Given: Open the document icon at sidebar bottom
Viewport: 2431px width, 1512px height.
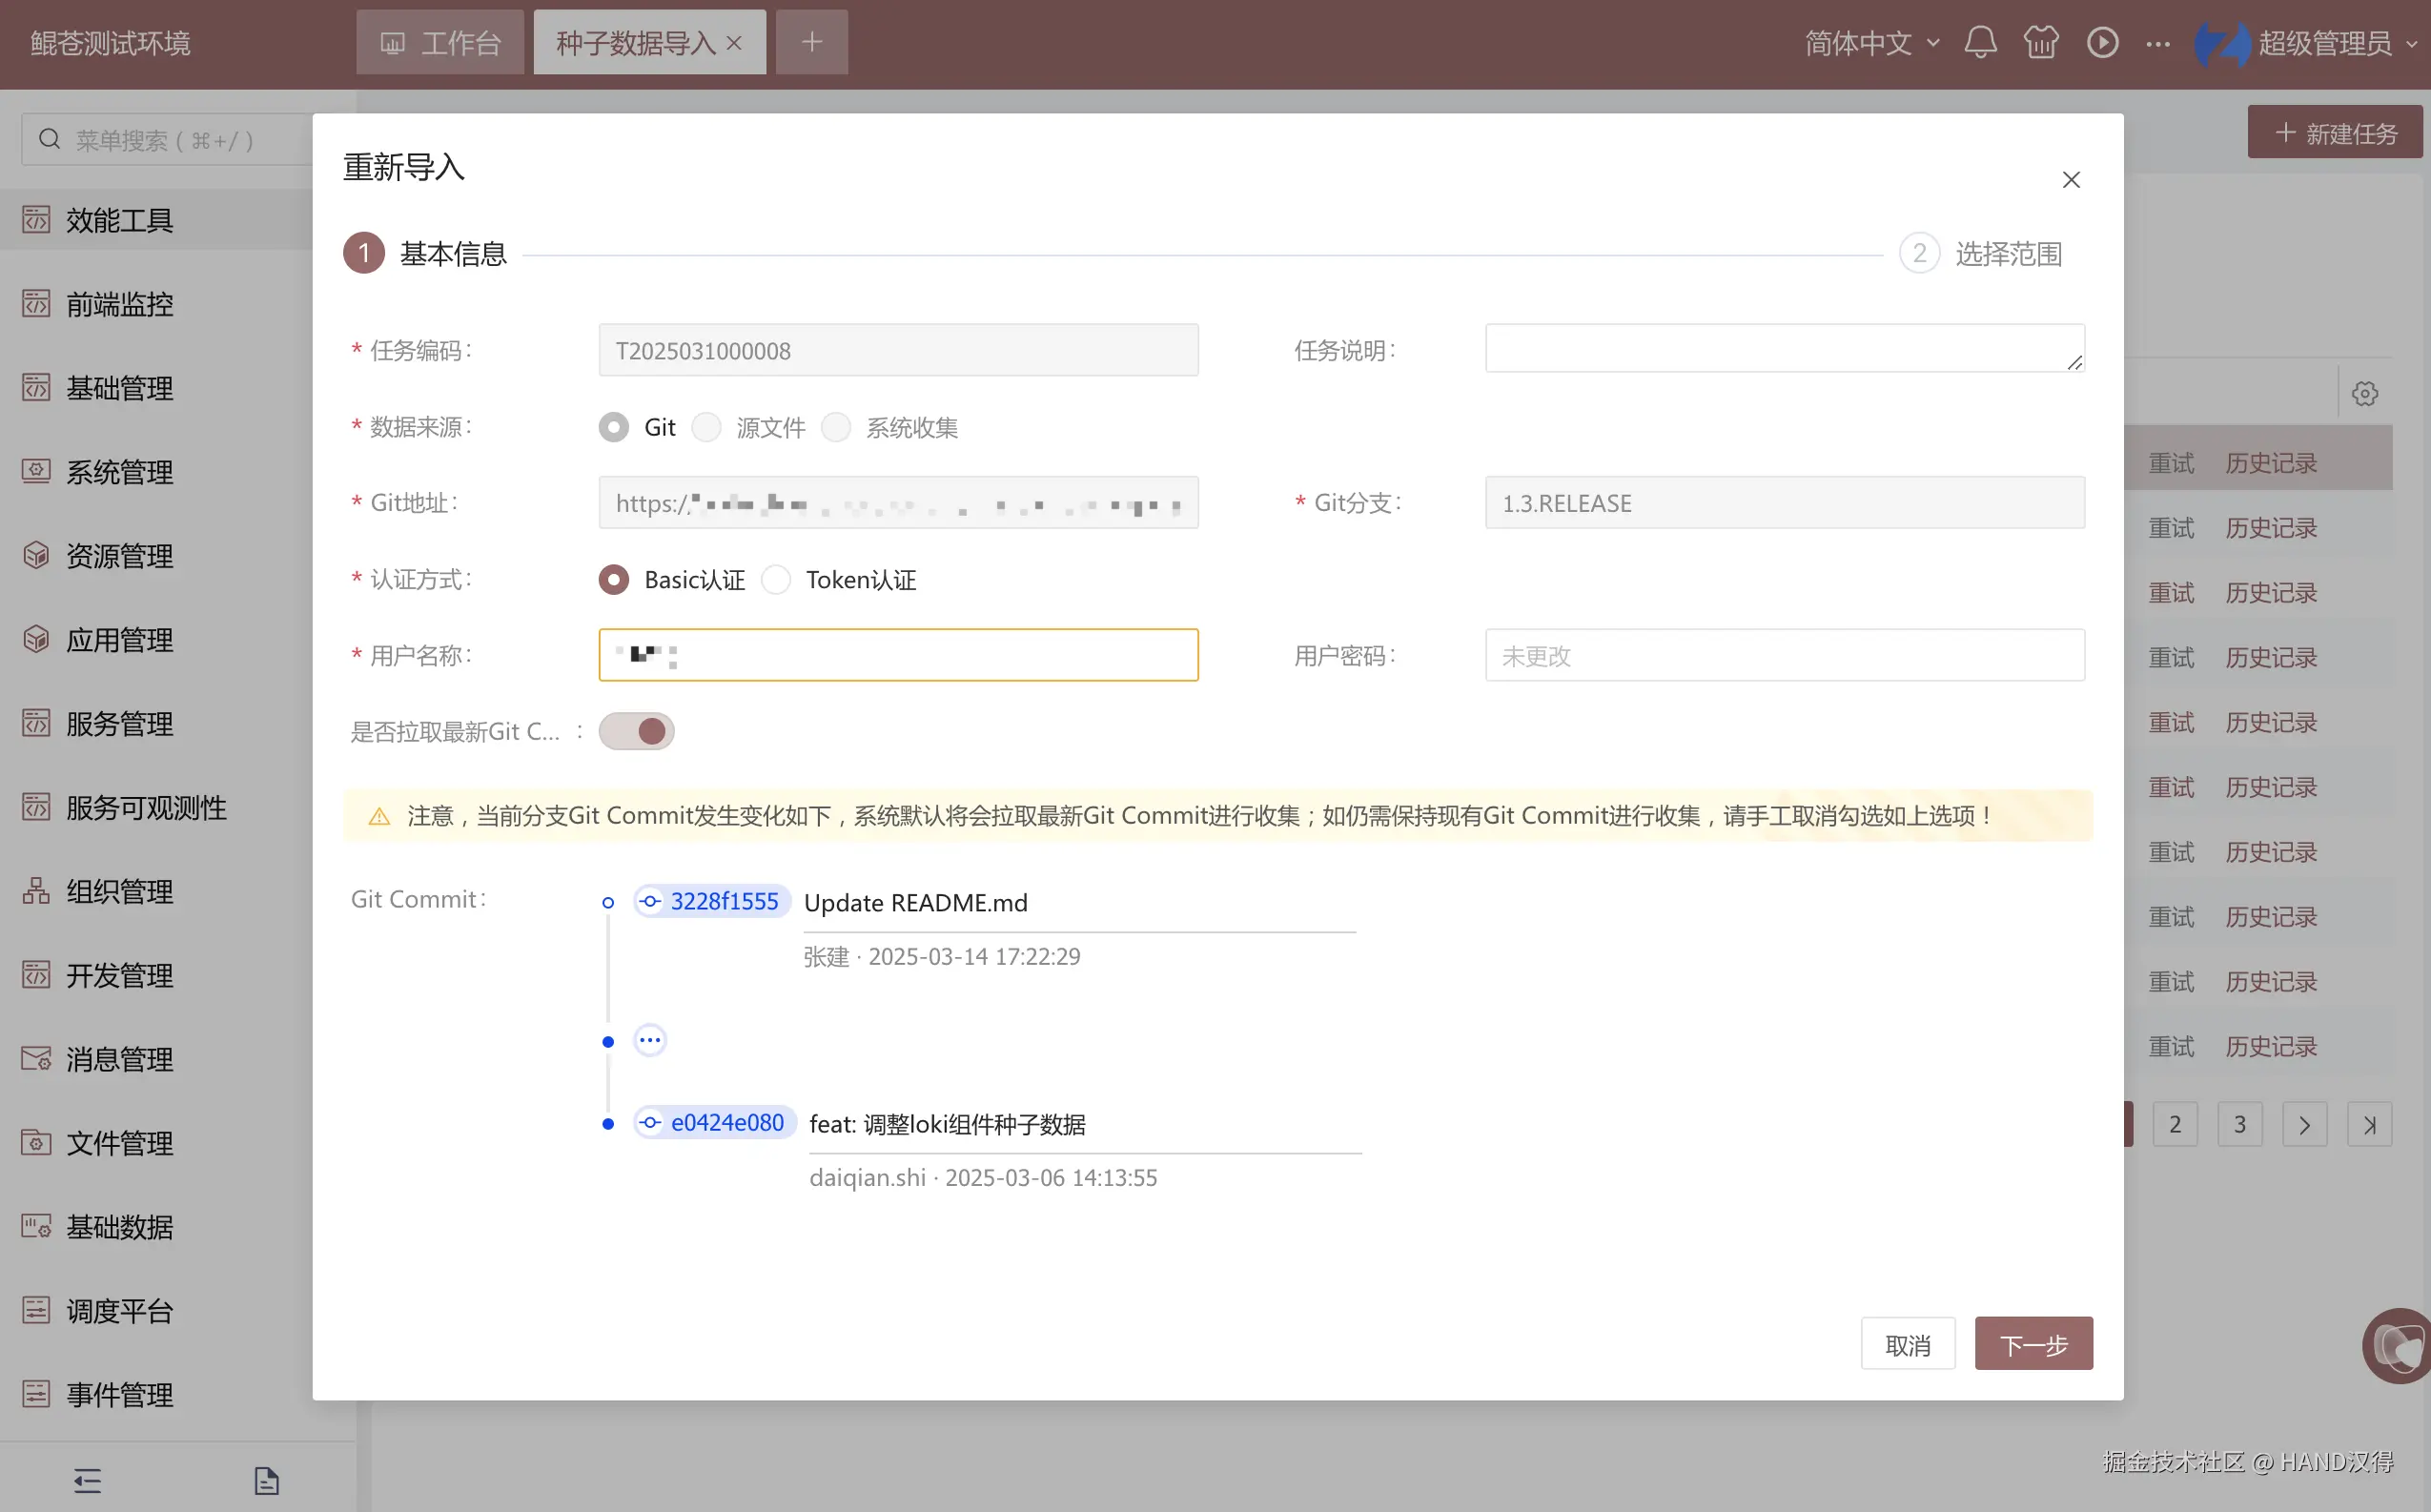Looking at the screenshot, I should [266, 1480].
